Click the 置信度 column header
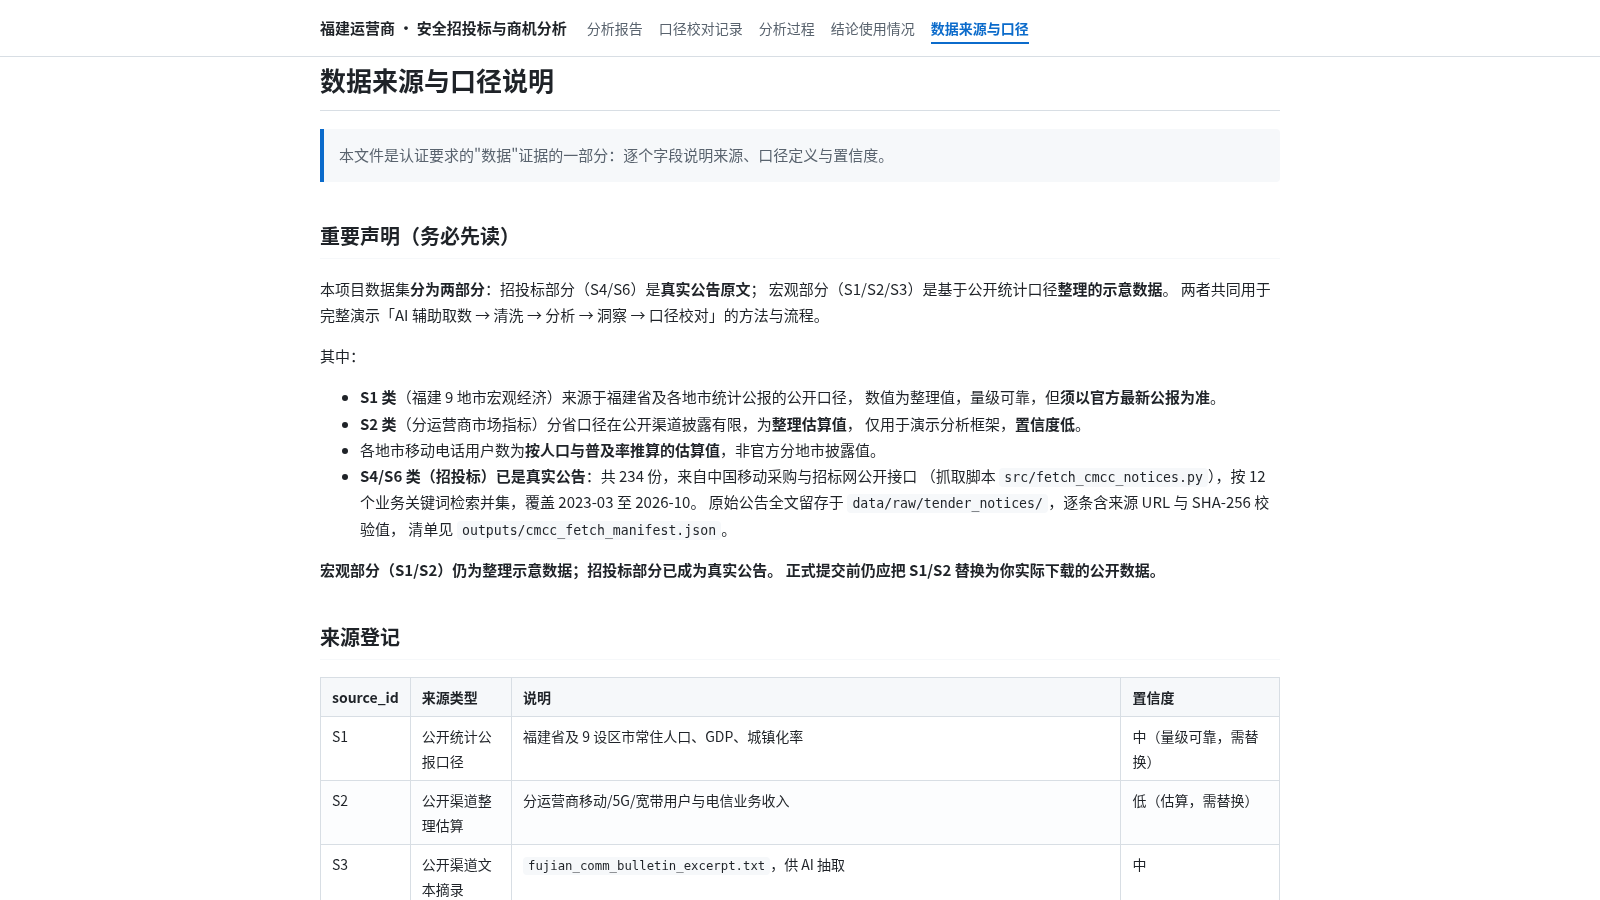This screenshot has width=1600, height=900. point(1200,698)
